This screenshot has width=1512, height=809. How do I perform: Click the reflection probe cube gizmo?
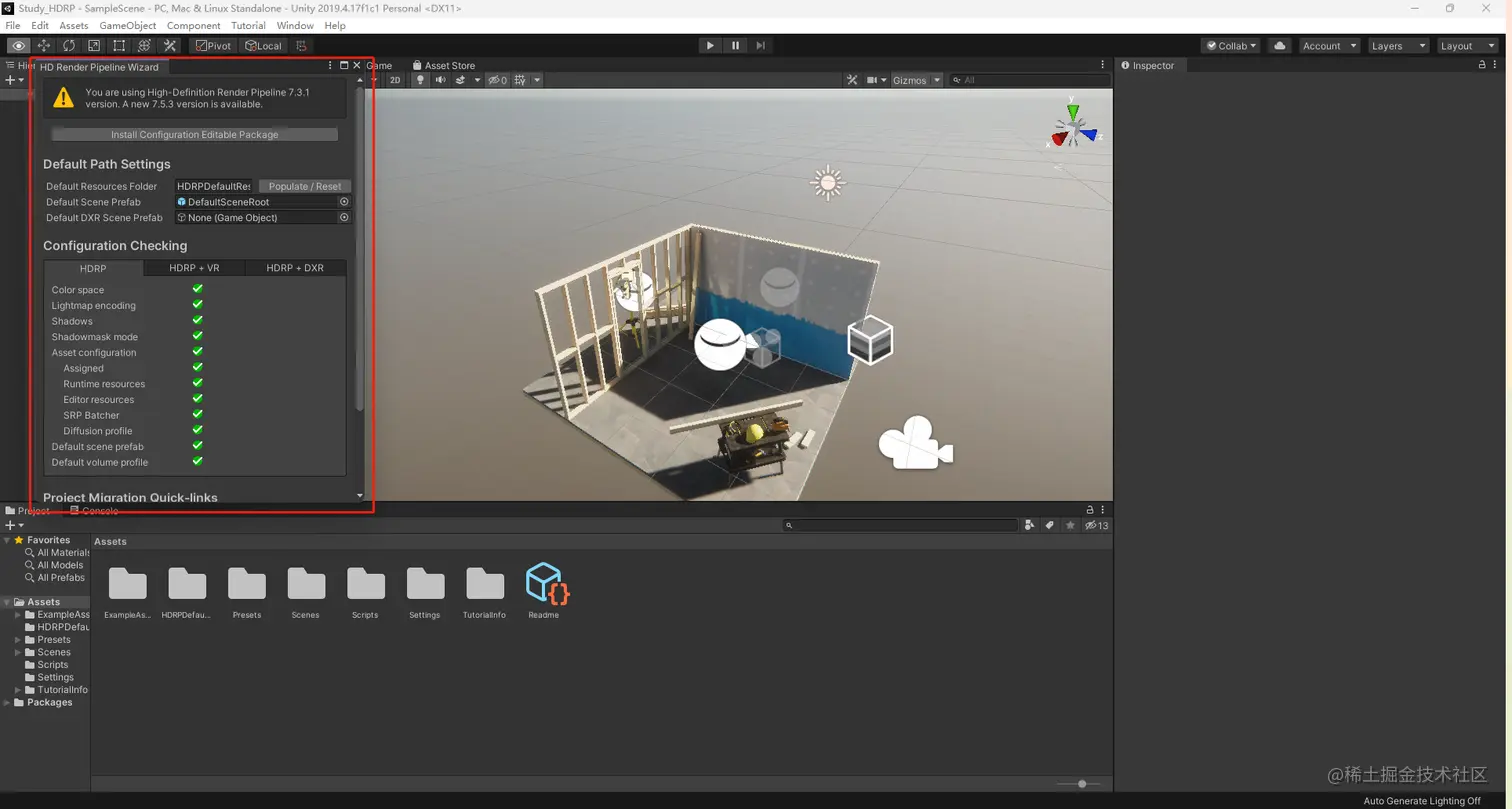[x=869, y=339]
